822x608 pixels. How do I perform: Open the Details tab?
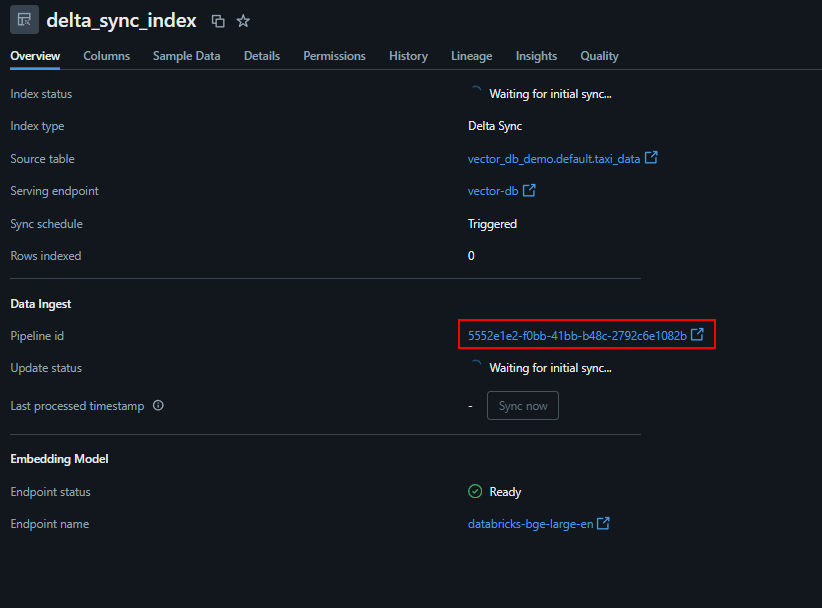coord(262,56)
